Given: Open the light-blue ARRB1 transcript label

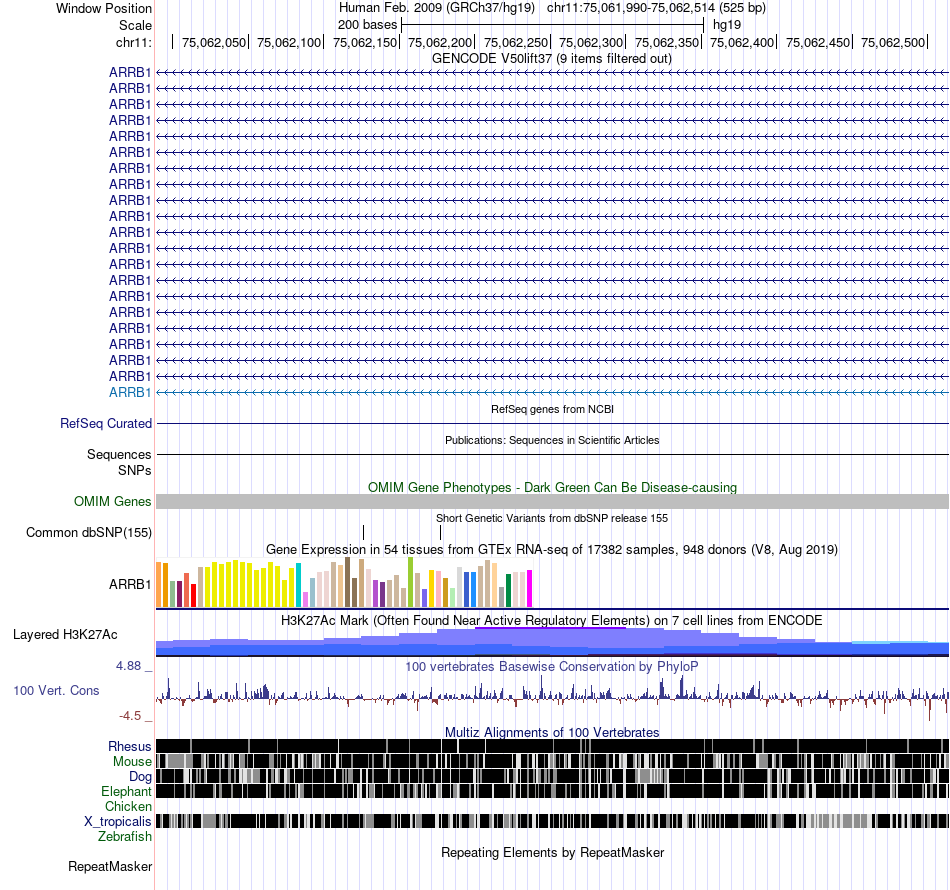Looking at the screenshot, I should click(x=130, y=393).
